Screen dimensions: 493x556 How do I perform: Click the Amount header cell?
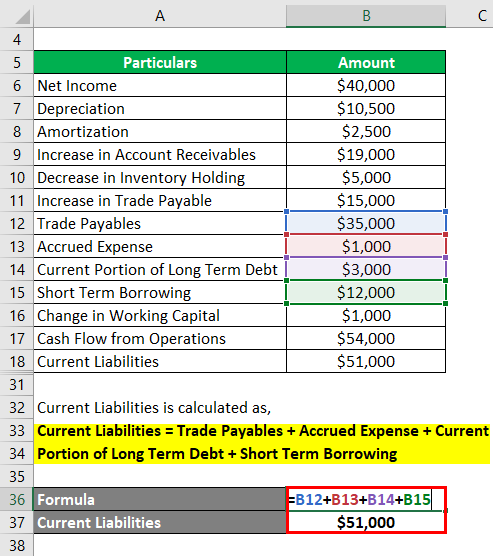(366, 62)
